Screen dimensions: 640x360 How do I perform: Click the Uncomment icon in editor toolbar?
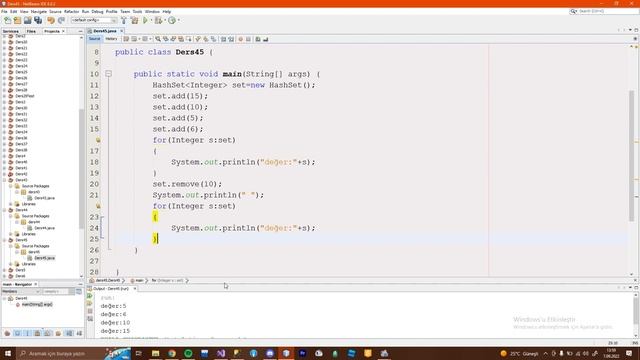[266, 39]
